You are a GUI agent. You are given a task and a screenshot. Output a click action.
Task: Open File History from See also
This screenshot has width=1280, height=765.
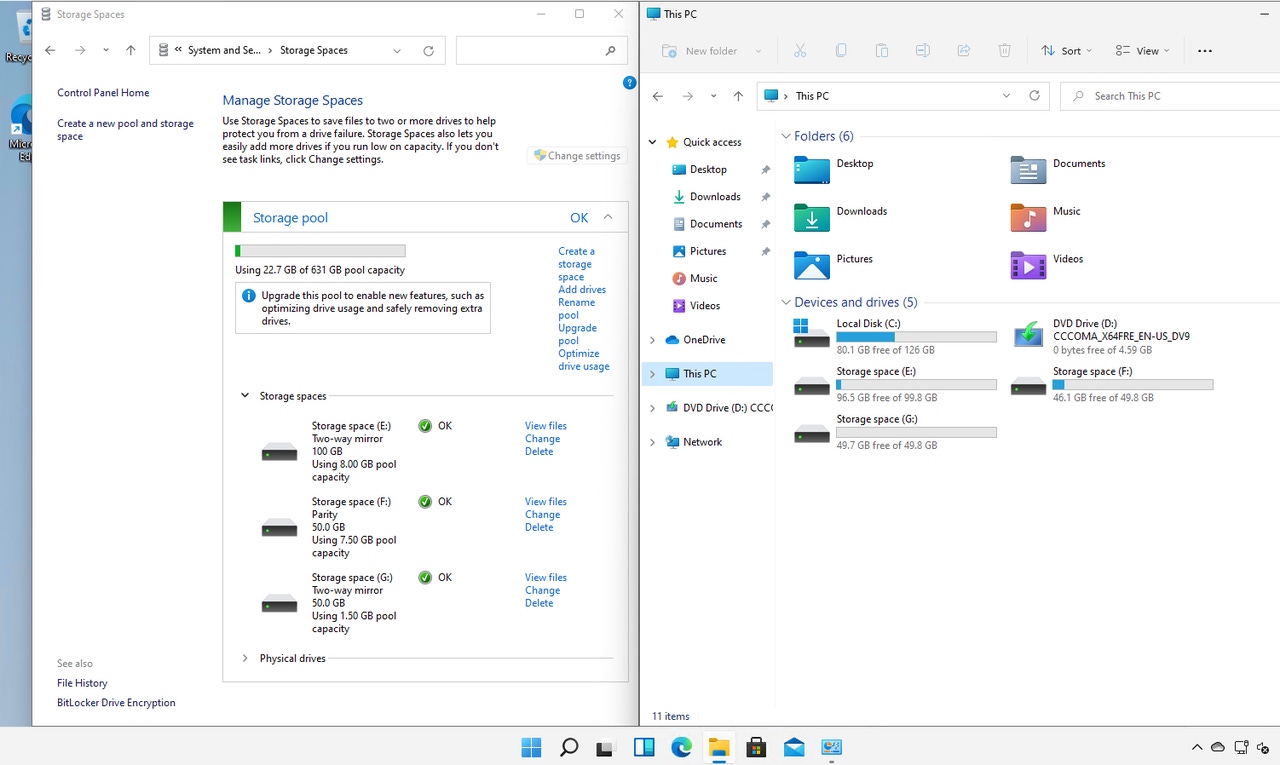tap(82, 683)
